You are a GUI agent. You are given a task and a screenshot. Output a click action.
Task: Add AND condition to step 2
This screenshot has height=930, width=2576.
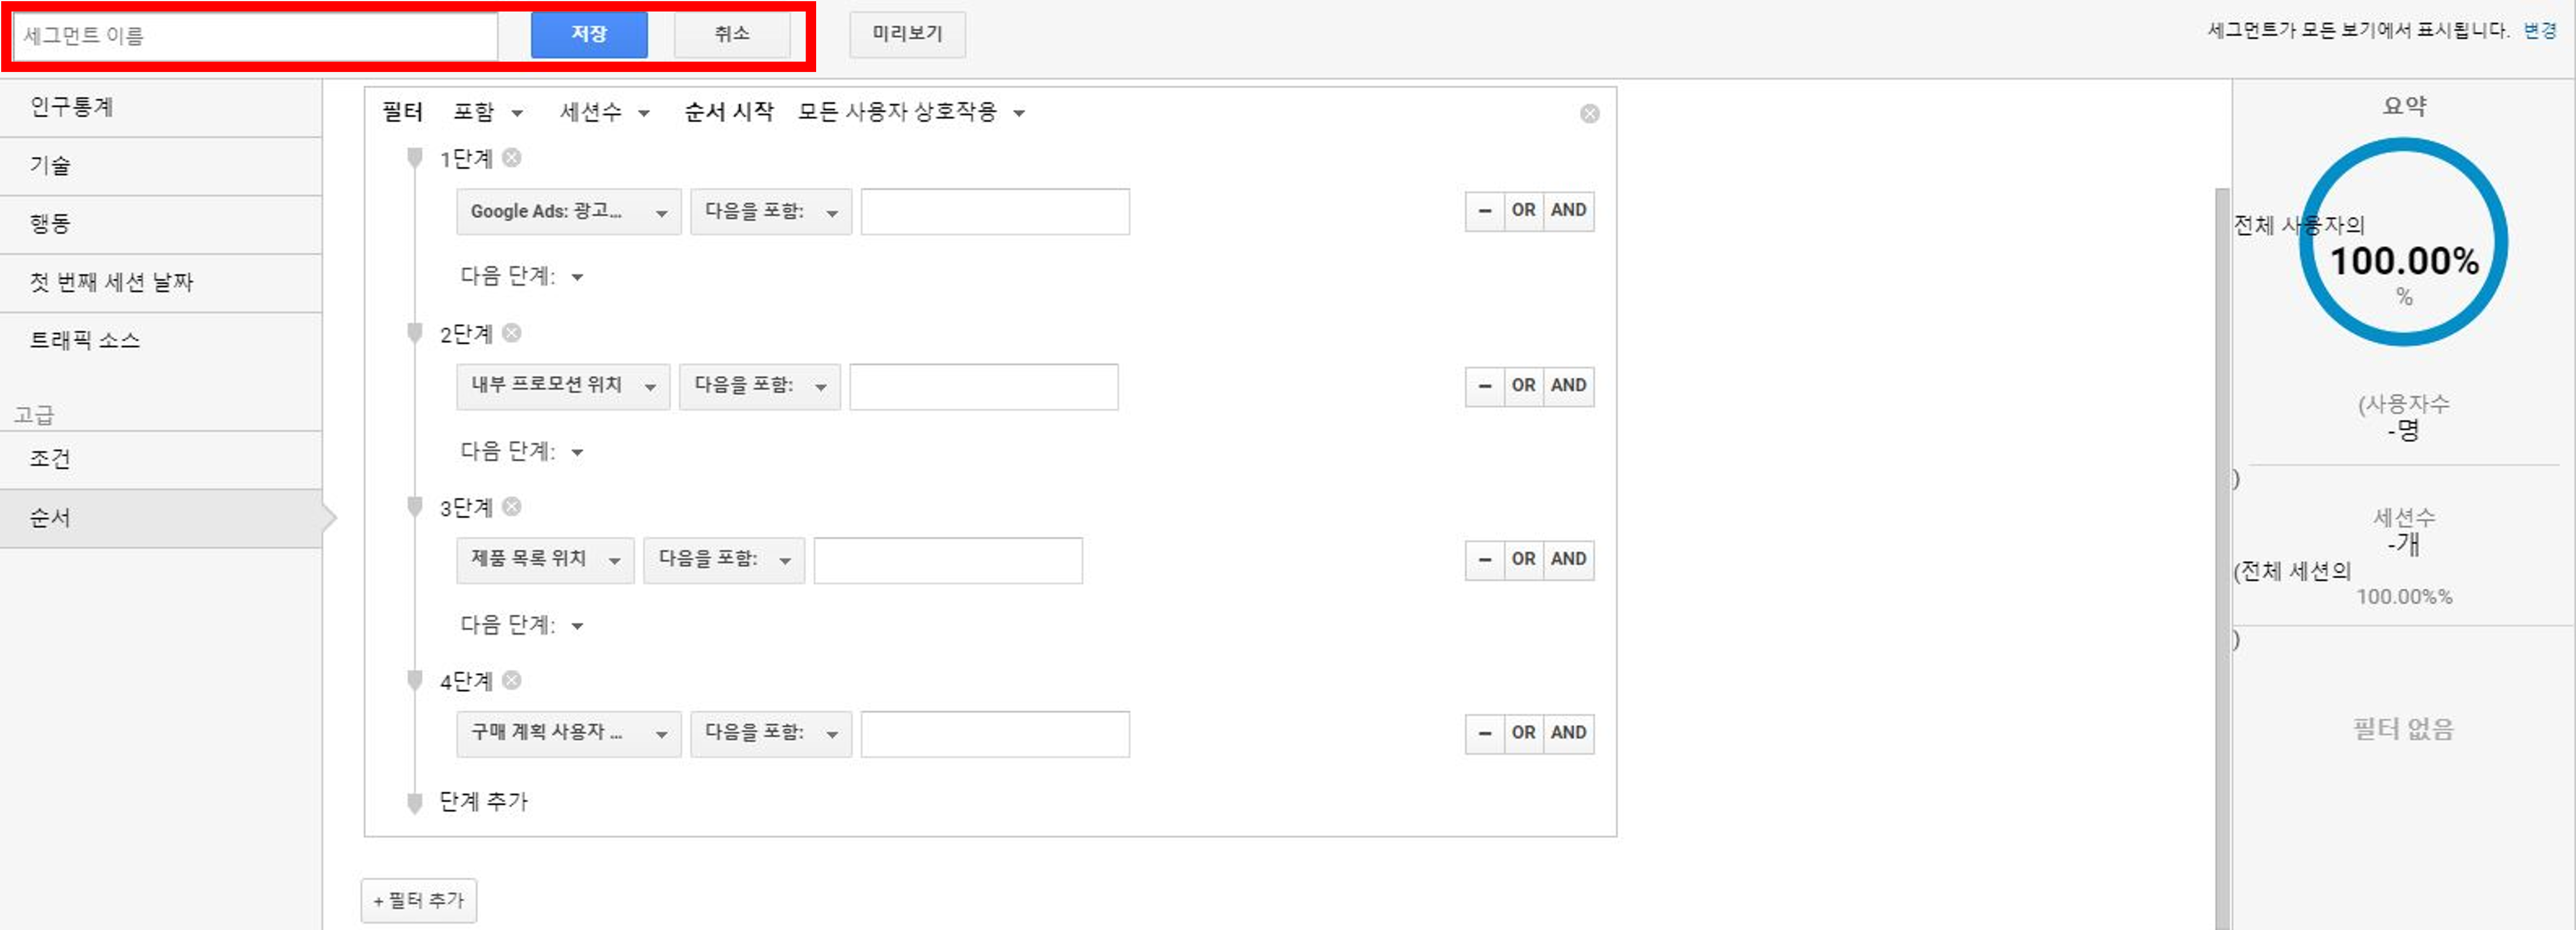(1568, 386)
